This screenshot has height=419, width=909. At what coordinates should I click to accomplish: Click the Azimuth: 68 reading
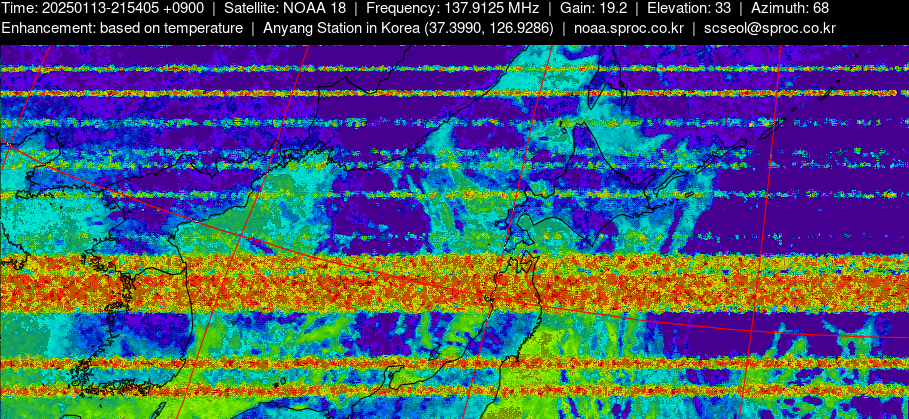[x=789, y=8]
